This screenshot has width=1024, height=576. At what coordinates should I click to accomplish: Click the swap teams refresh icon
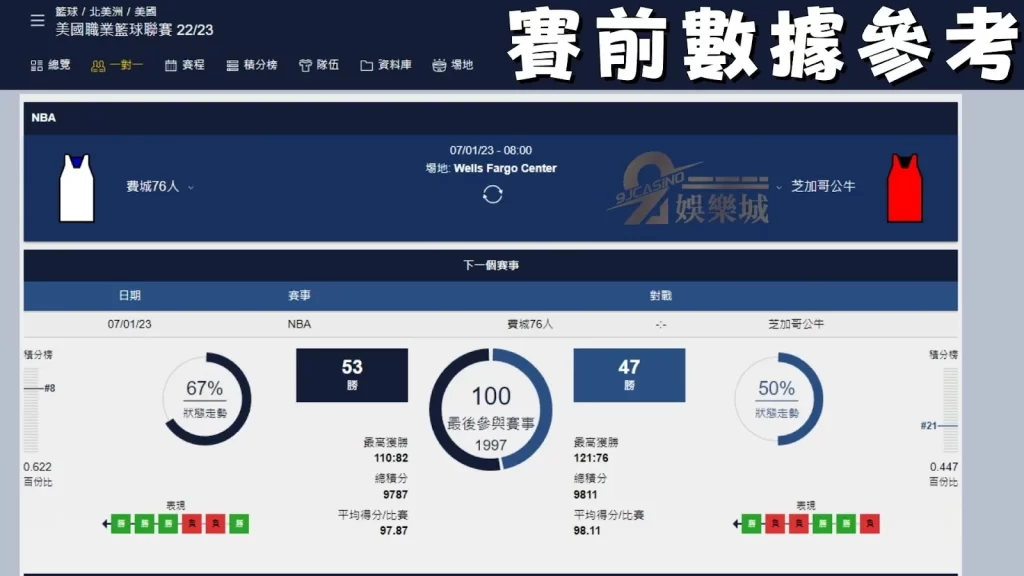(x=491, y=196)
